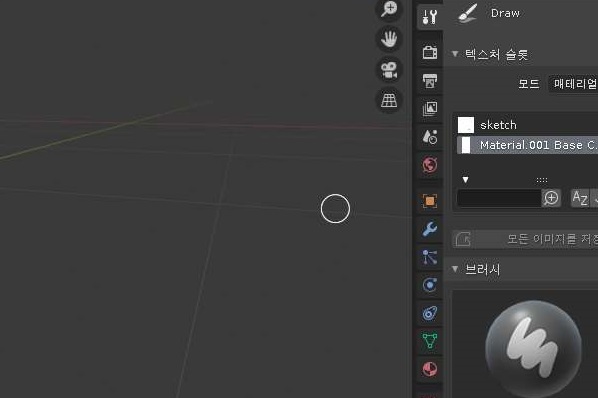Click the white thumbnail of sketch slot
Screen dimensions: 598x398
point(466,125)
